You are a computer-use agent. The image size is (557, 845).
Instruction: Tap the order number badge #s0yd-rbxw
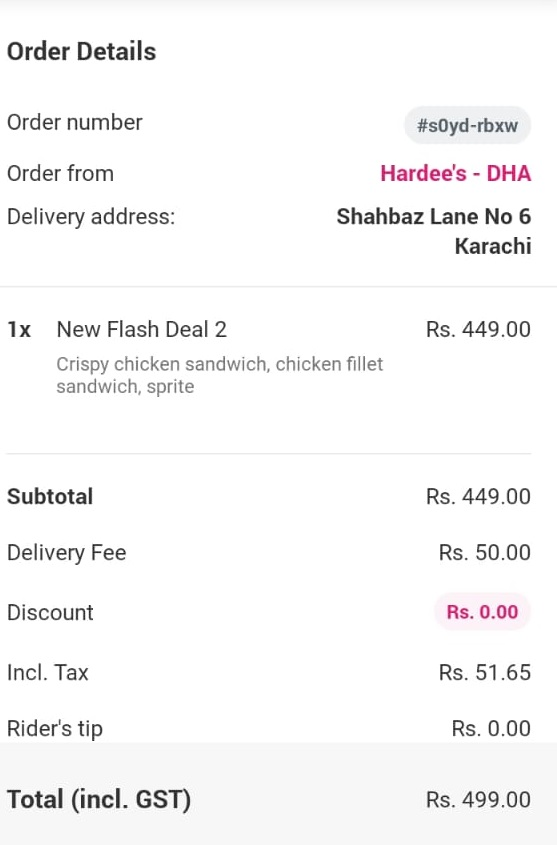(467, 126)
